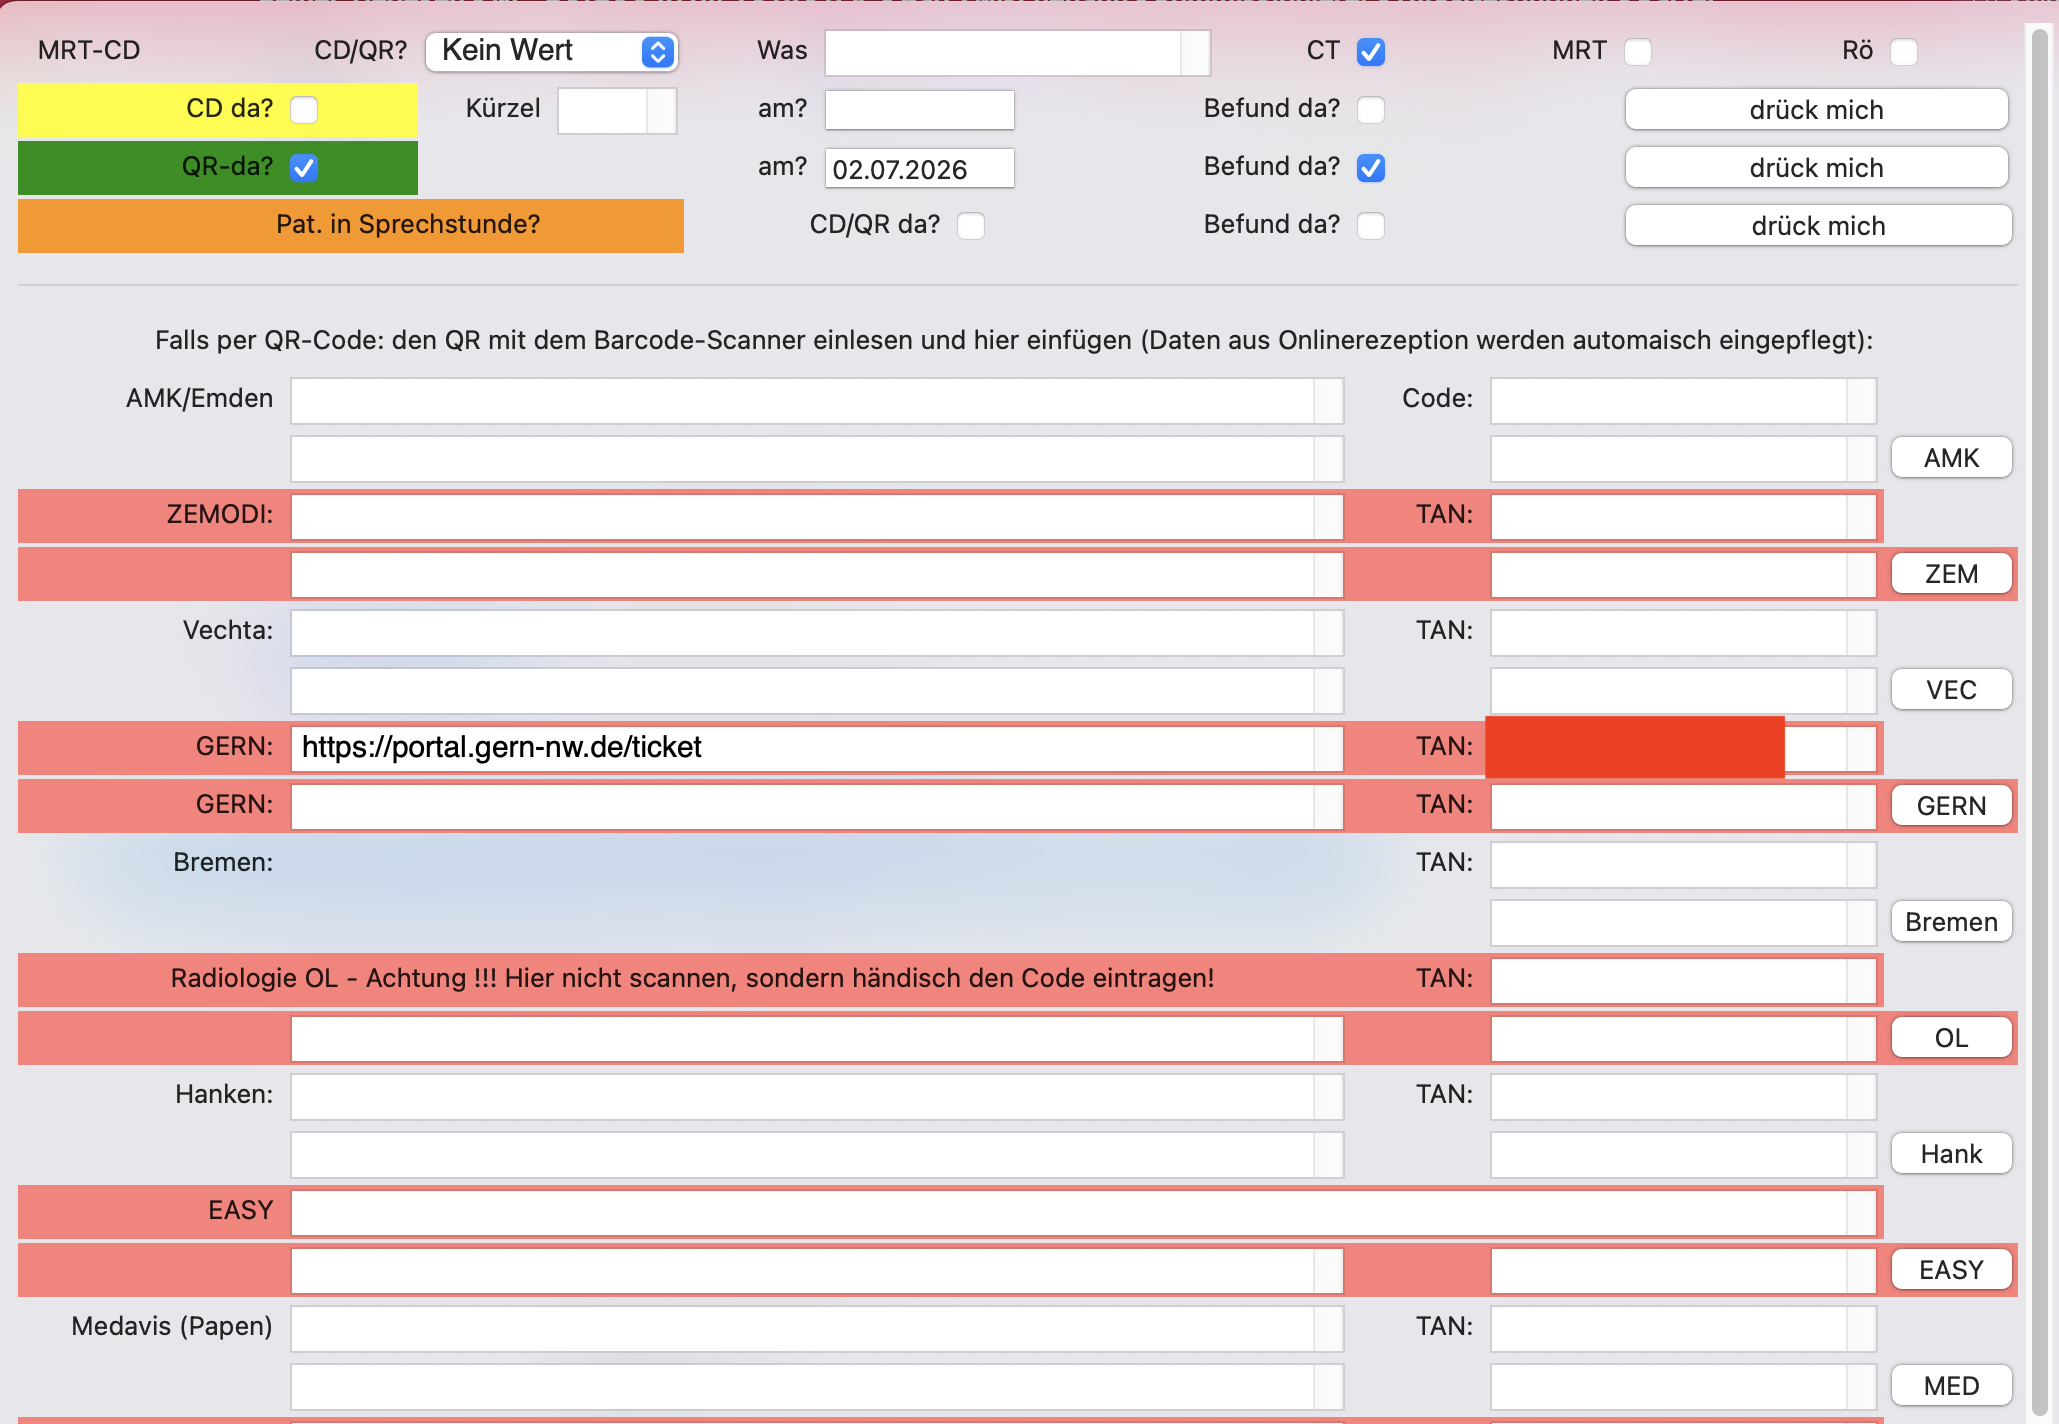Click the orange Pat. in Sprechstunde? bar

(351, 225)
